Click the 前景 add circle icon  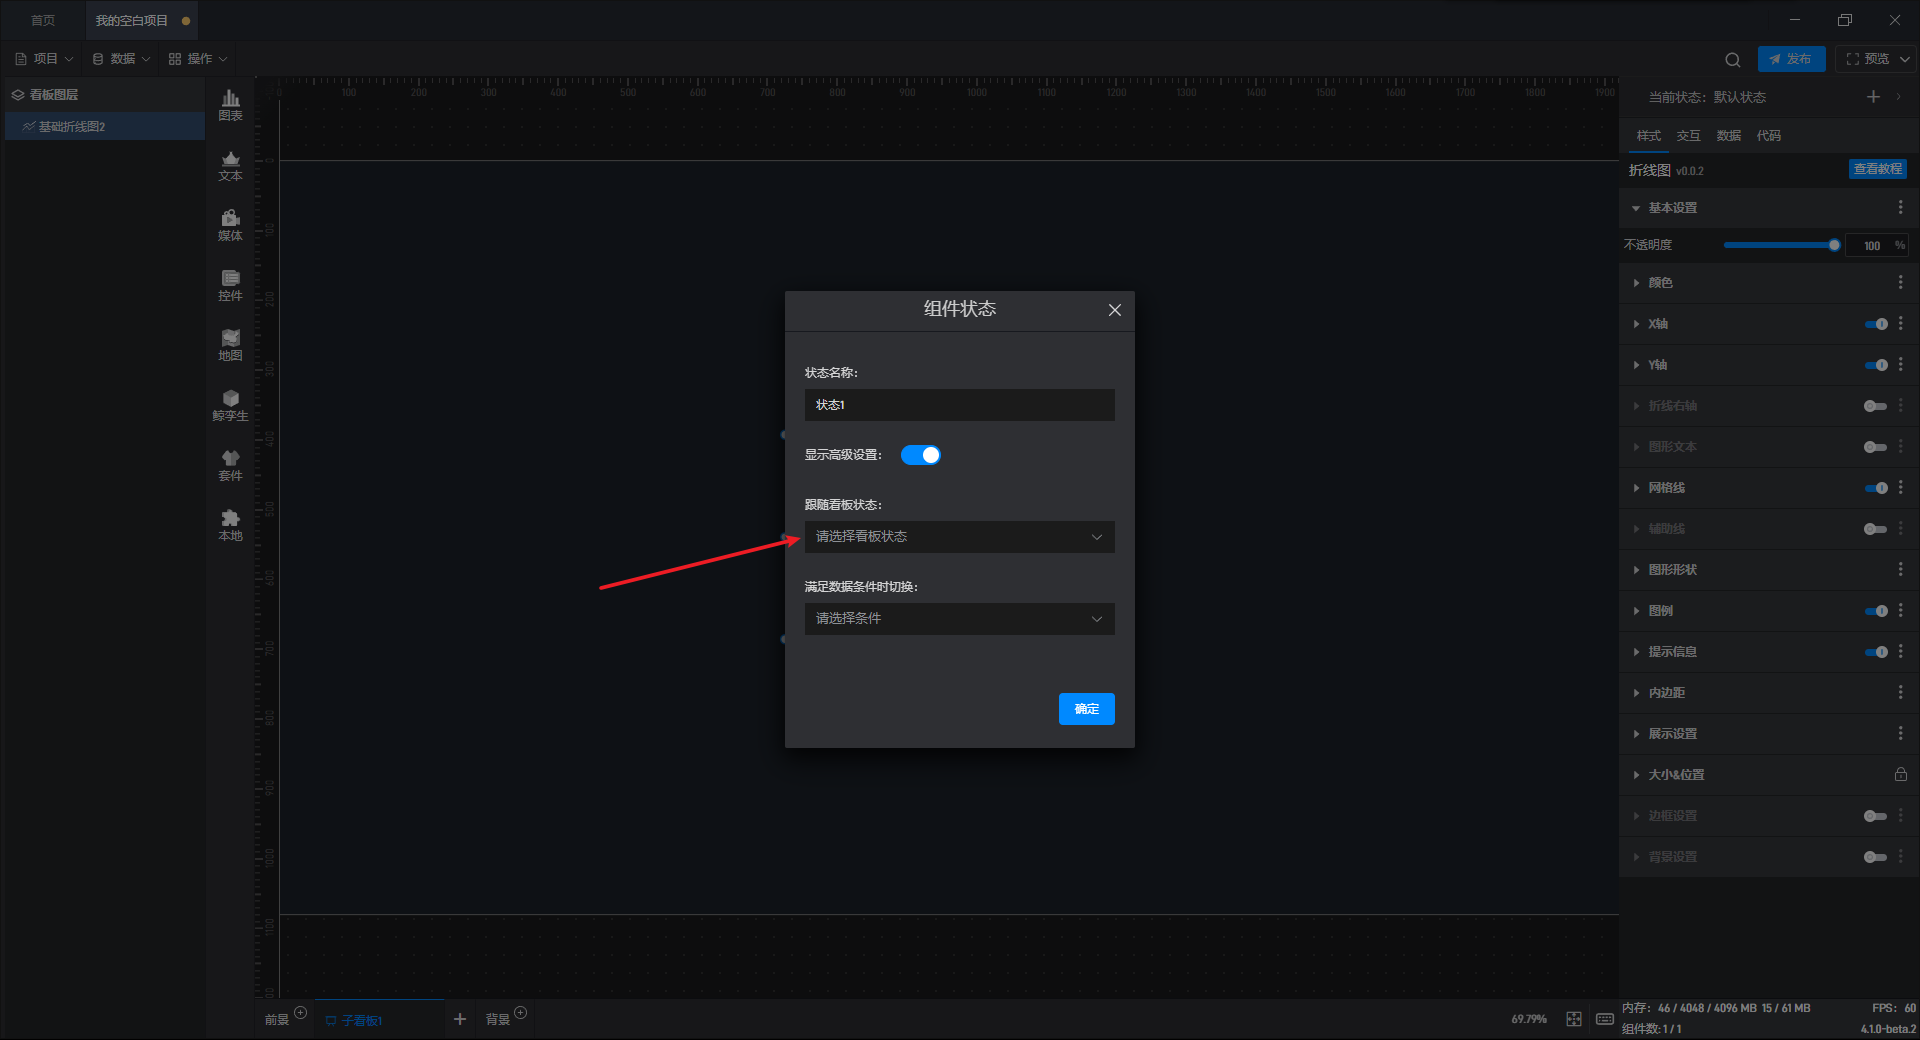[x=300, y=1013]
